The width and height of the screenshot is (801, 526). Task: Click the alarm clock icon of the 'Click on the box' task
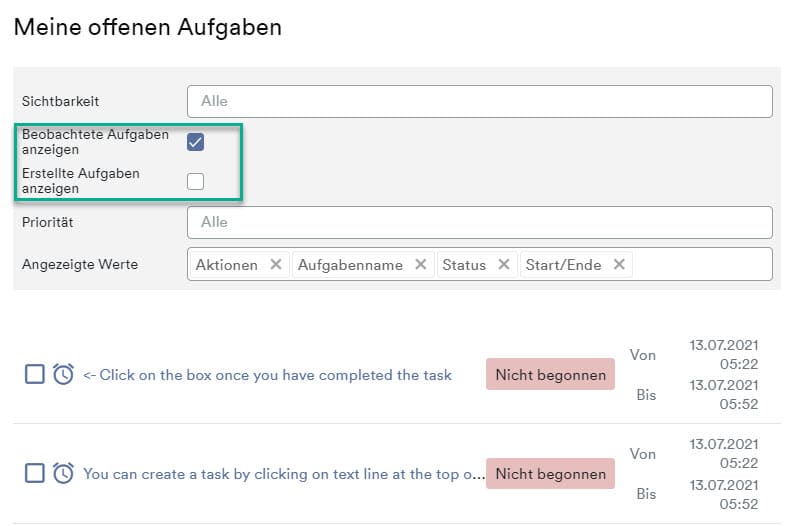63,374
